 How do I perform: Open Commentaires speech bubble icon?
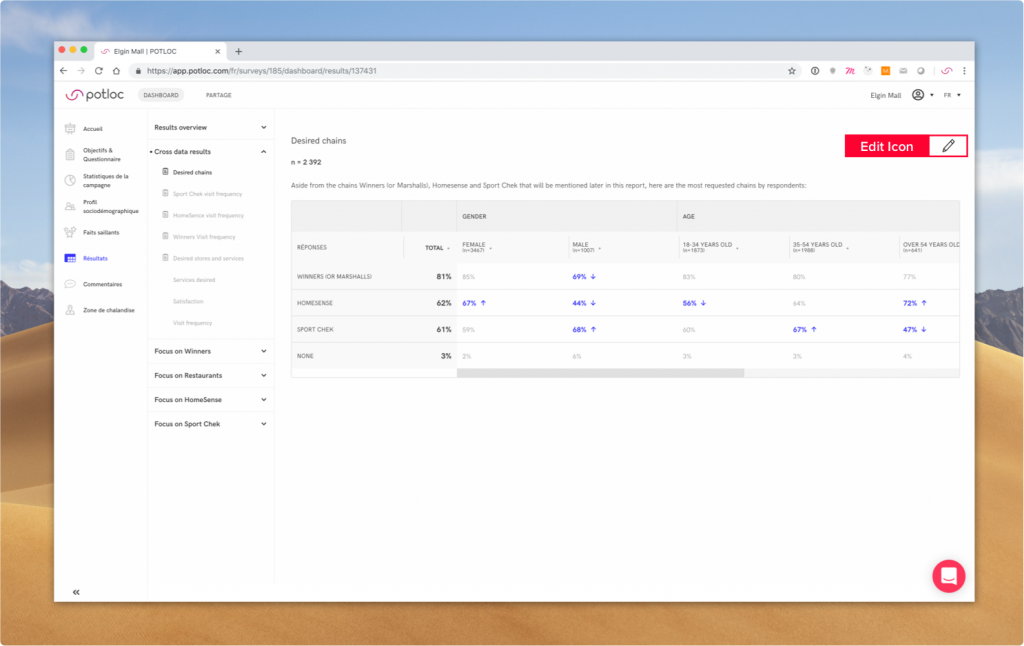click(x=70, y=284)
